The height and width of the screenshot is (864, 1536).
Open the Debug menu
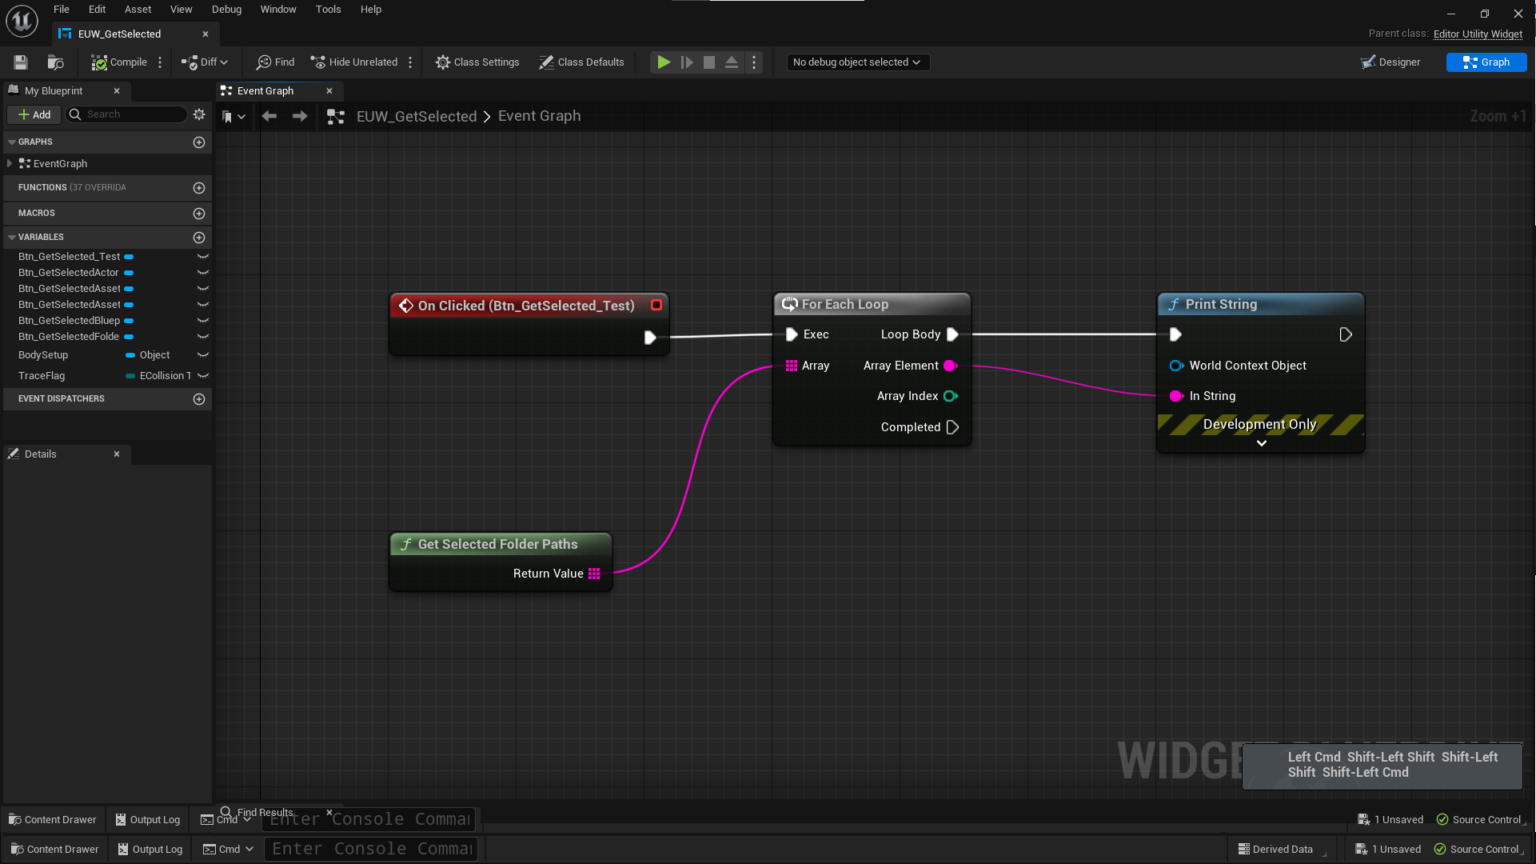(226, 9)
